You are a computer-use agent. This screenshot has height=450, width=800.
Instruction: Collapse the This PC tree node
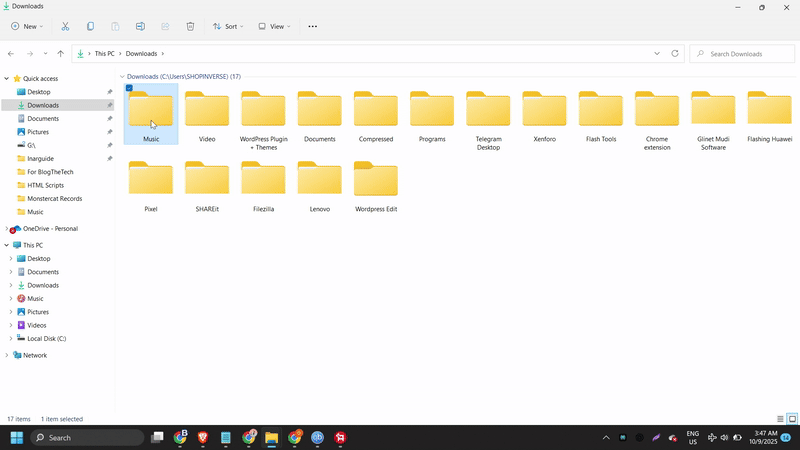coord(7,245)
